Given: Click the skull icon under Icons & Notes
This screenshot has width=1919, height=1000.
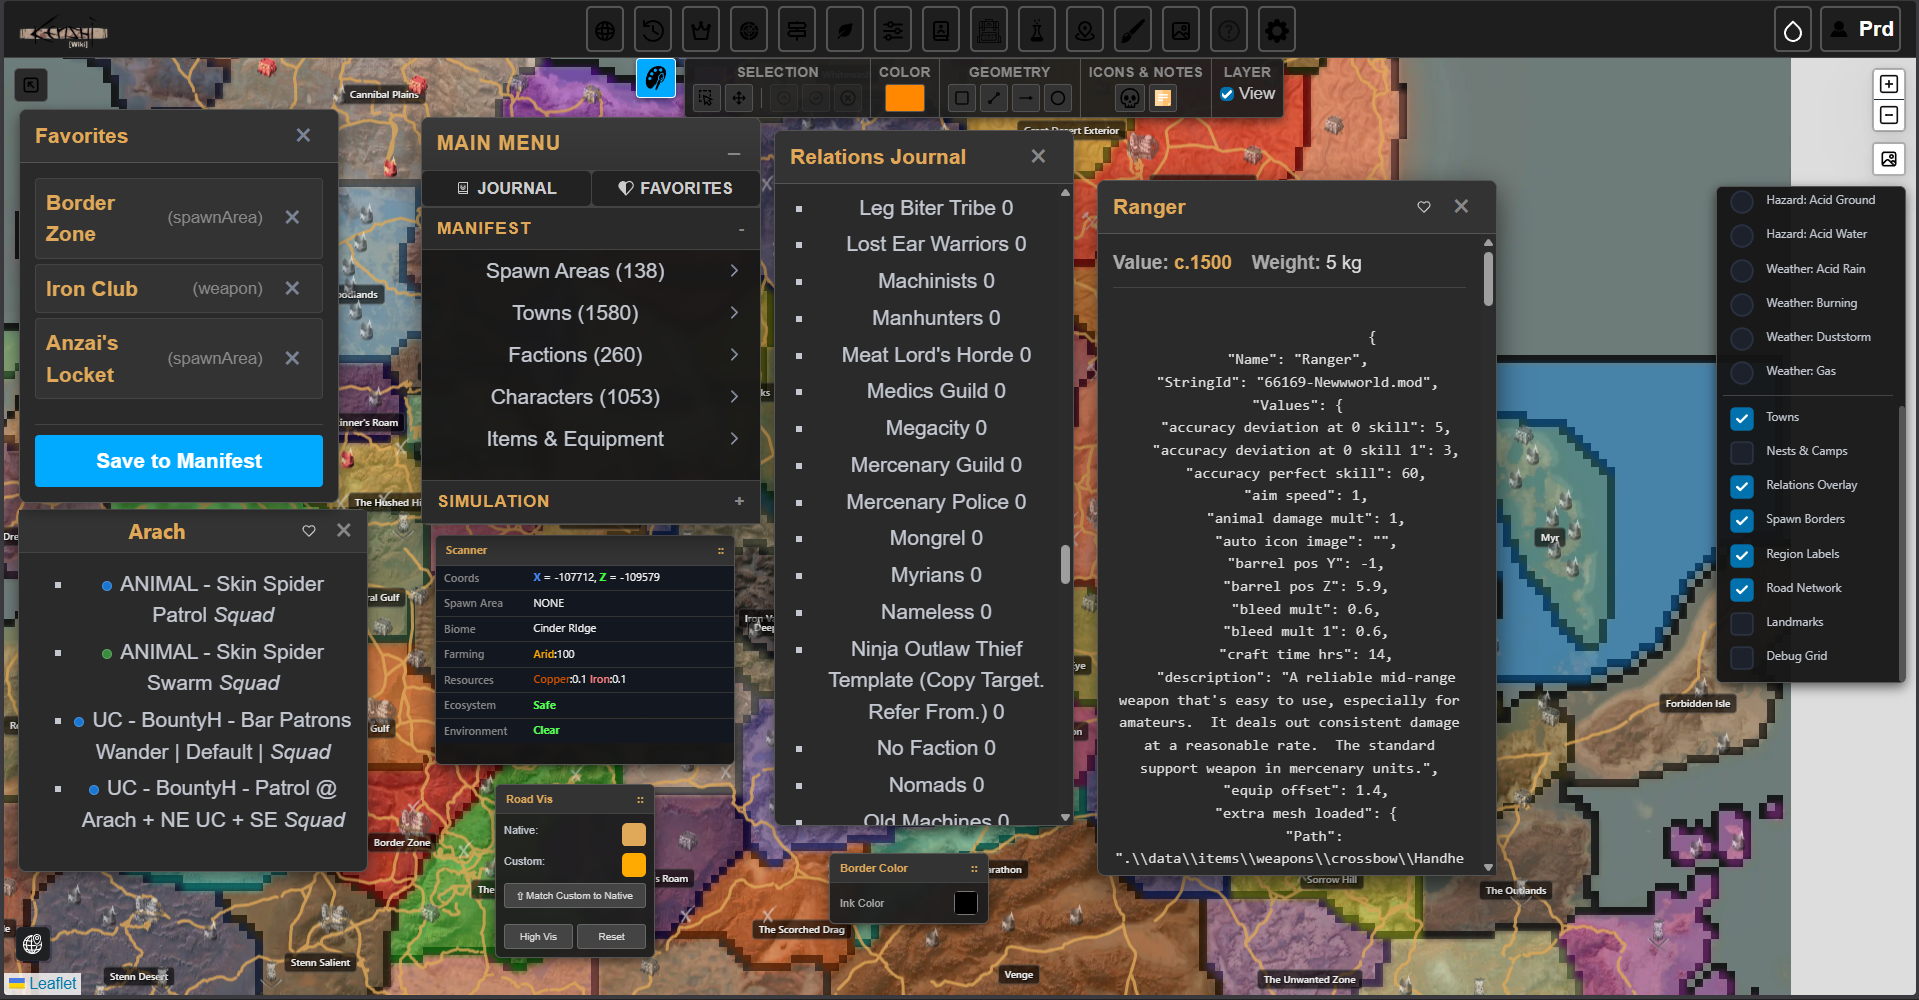Looking at the screenshot, I should (1130, 98).
